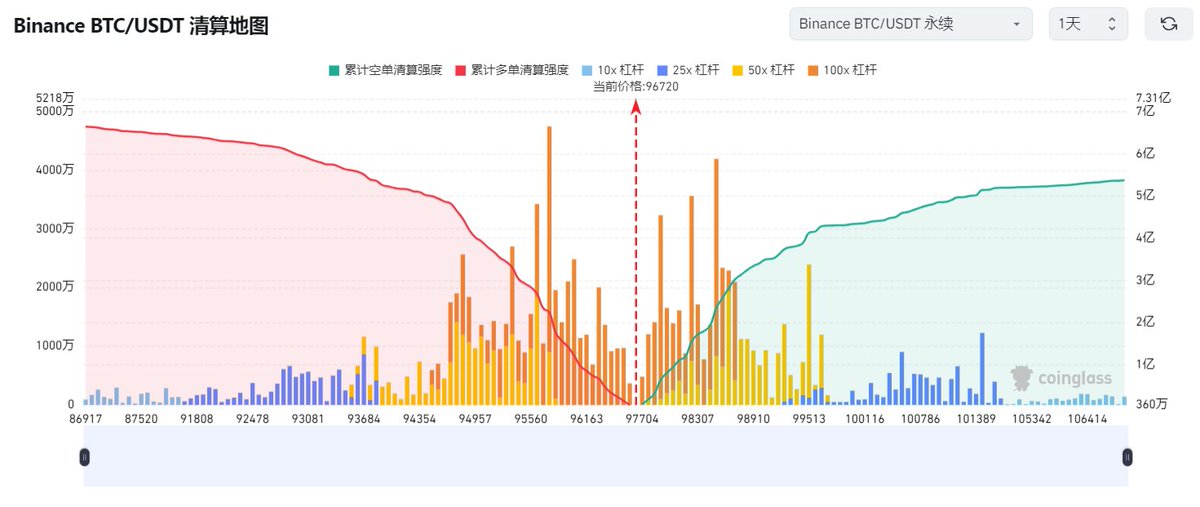Open the Binance BTC/USDT 永续 dropdown
The height and width of the screenshot is (507, 1200).
pos(910,24)
